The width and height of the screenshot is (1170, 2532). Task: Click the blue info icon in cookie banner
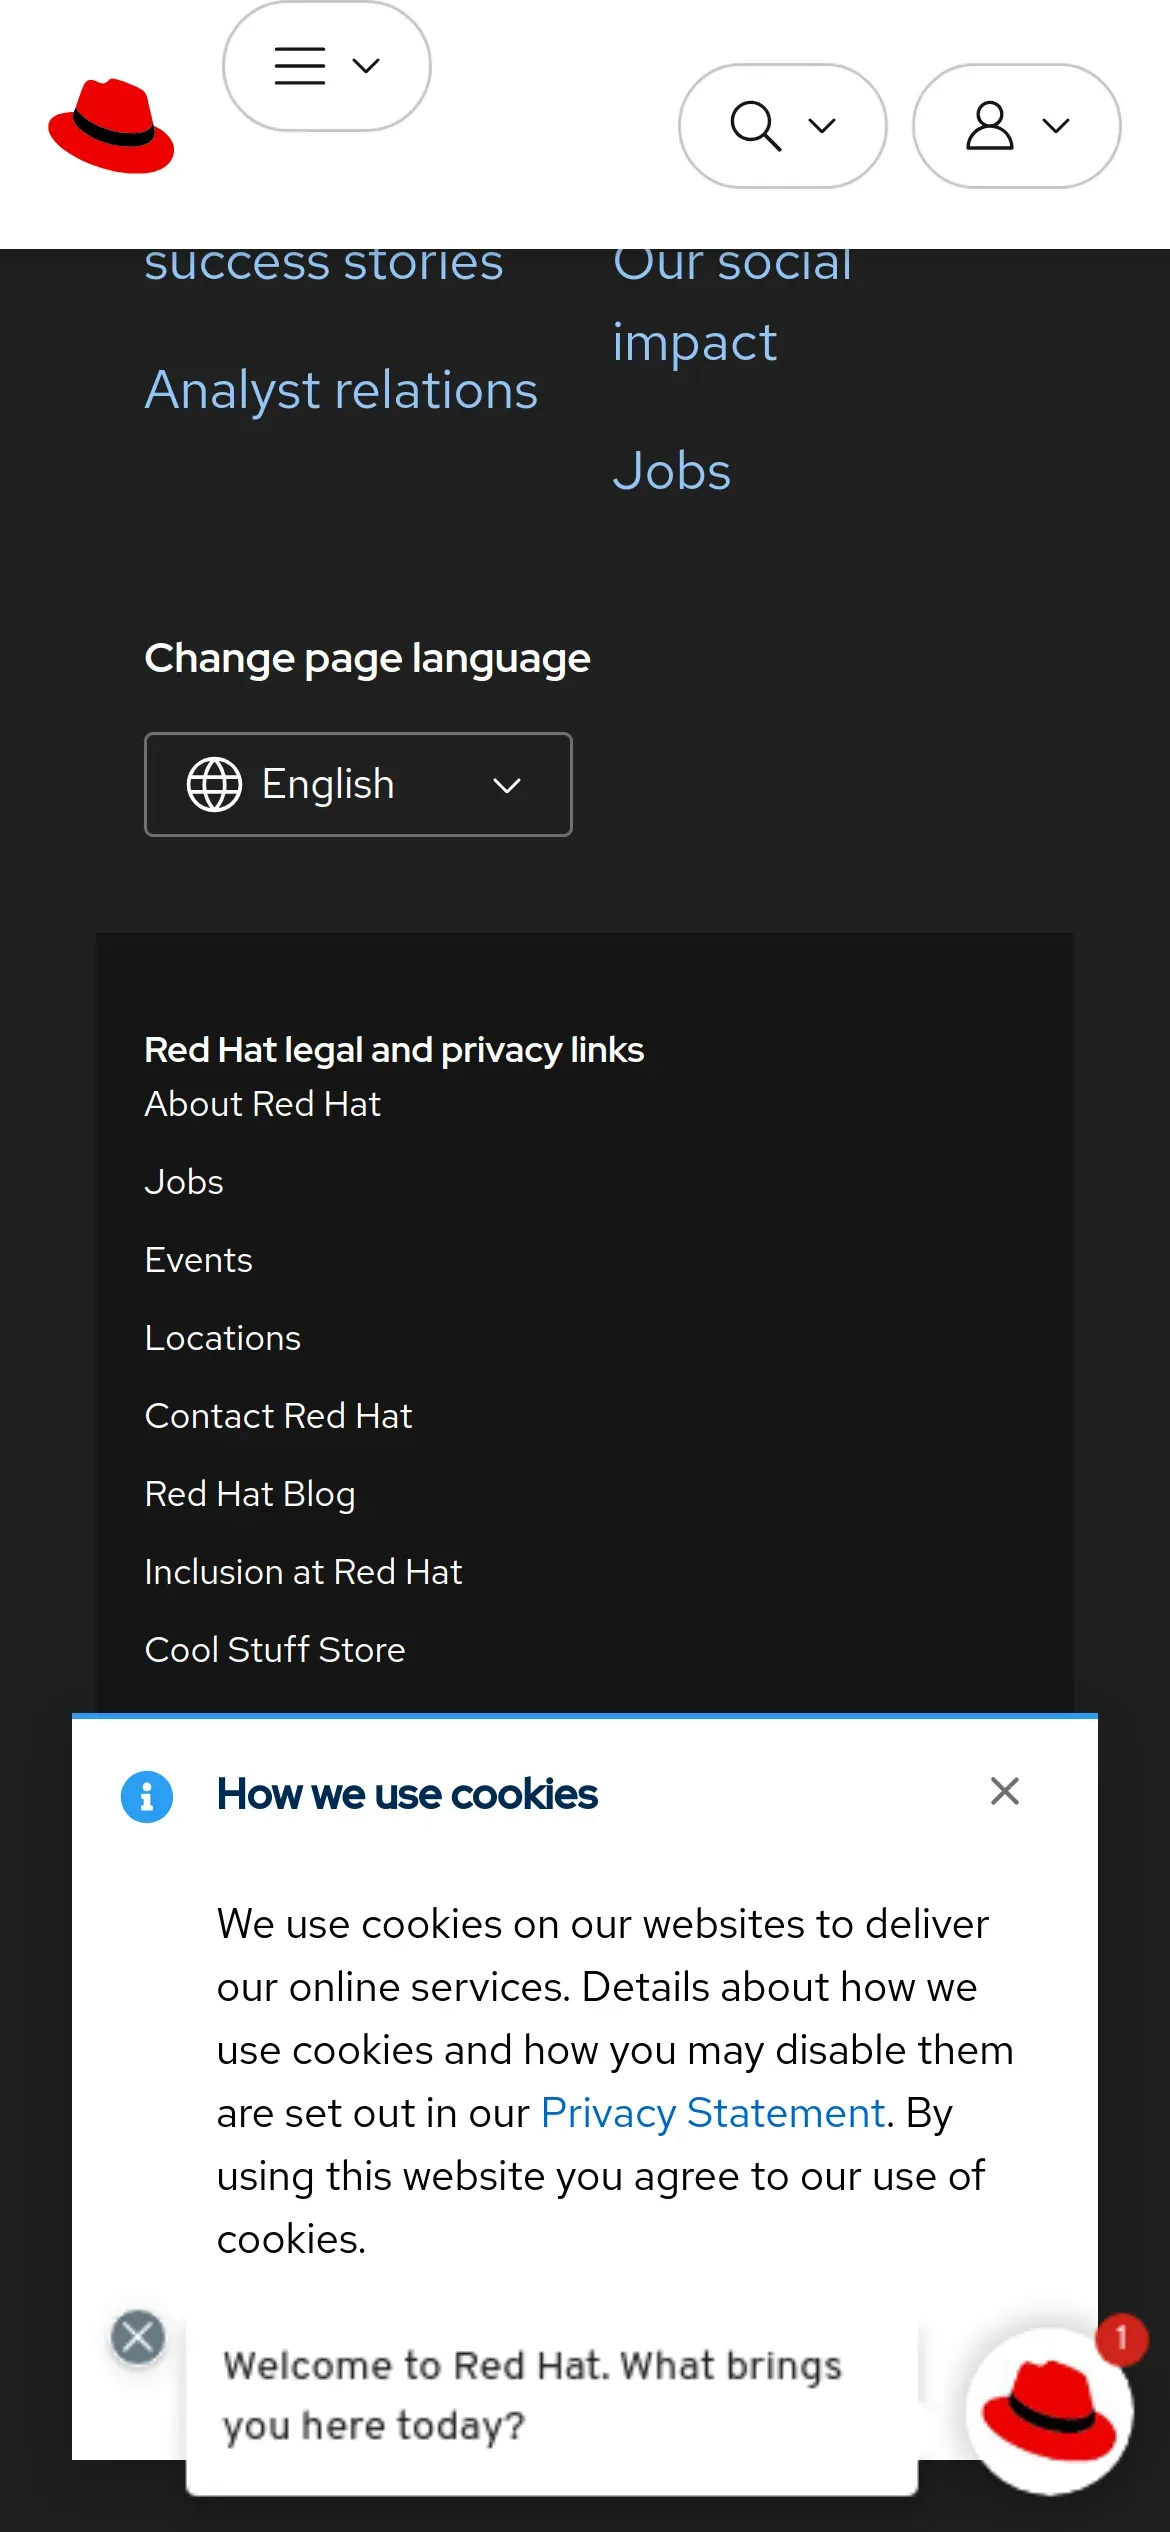point(147,1797)
